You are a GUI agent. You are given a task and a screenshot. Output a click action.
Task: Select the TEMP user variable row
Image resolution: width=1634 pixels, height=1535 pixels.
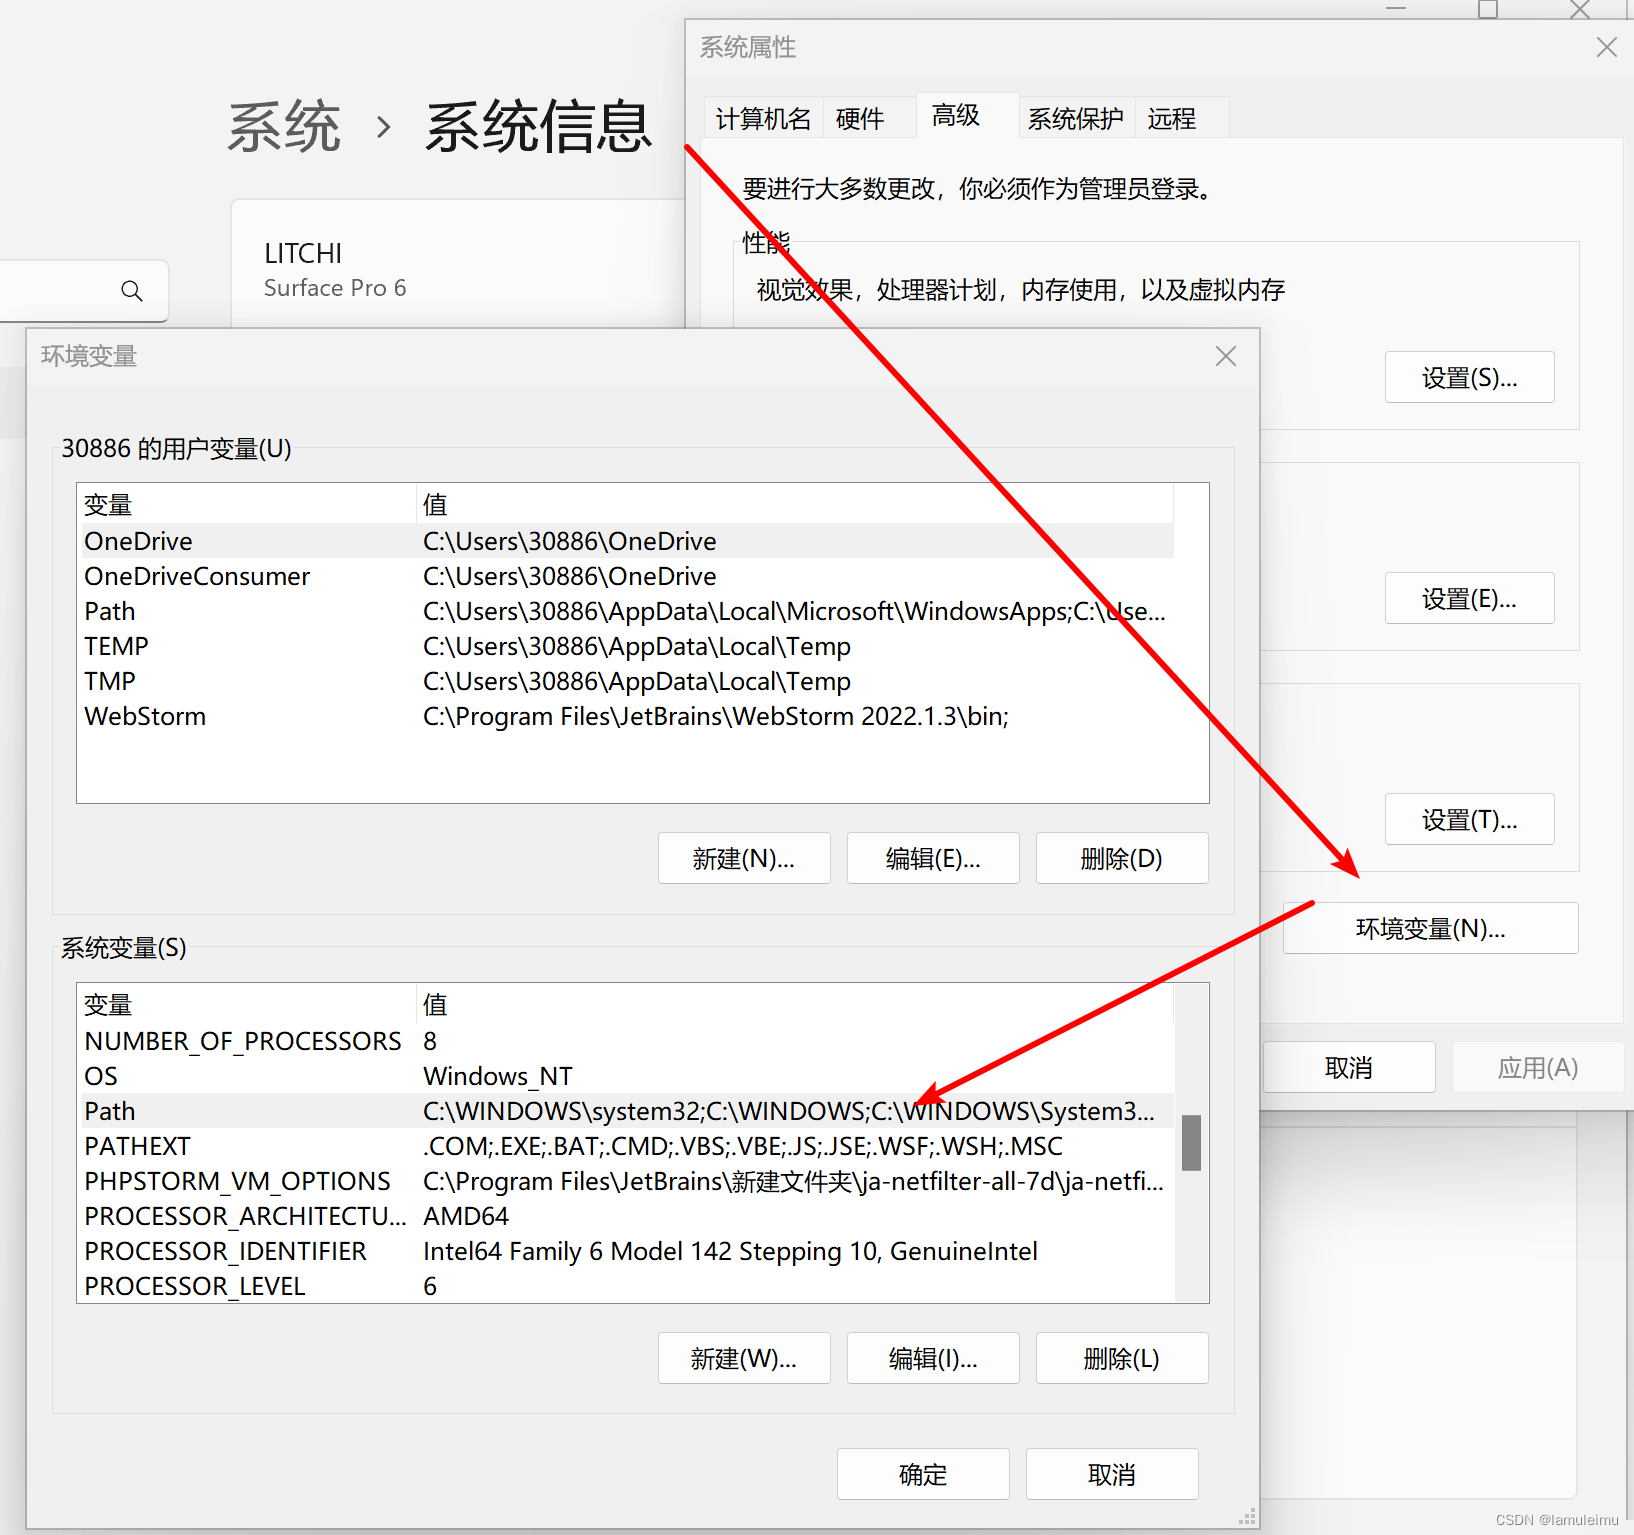tap(626, 646)
